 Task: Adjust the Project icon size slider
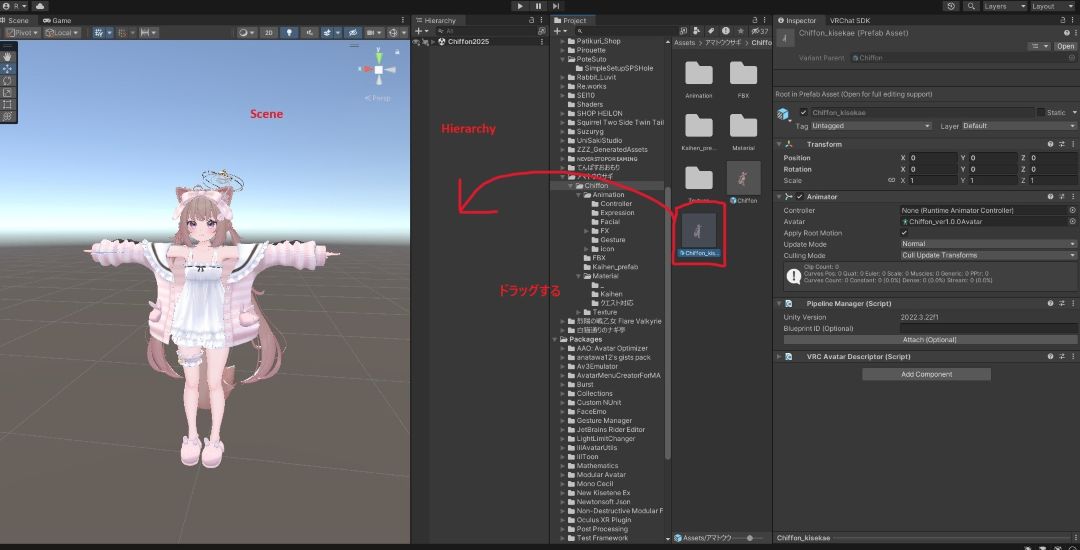pyautogui.click(x=749, y=538)
